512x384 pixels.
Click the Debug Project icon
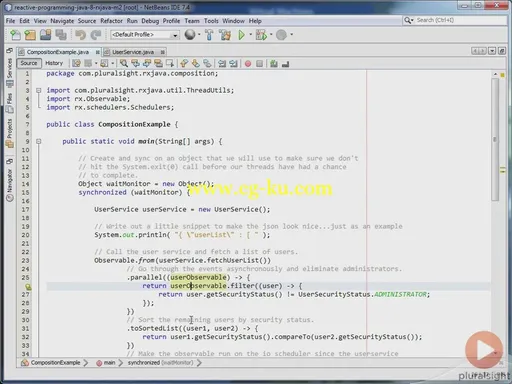click(x=261, y=34)
